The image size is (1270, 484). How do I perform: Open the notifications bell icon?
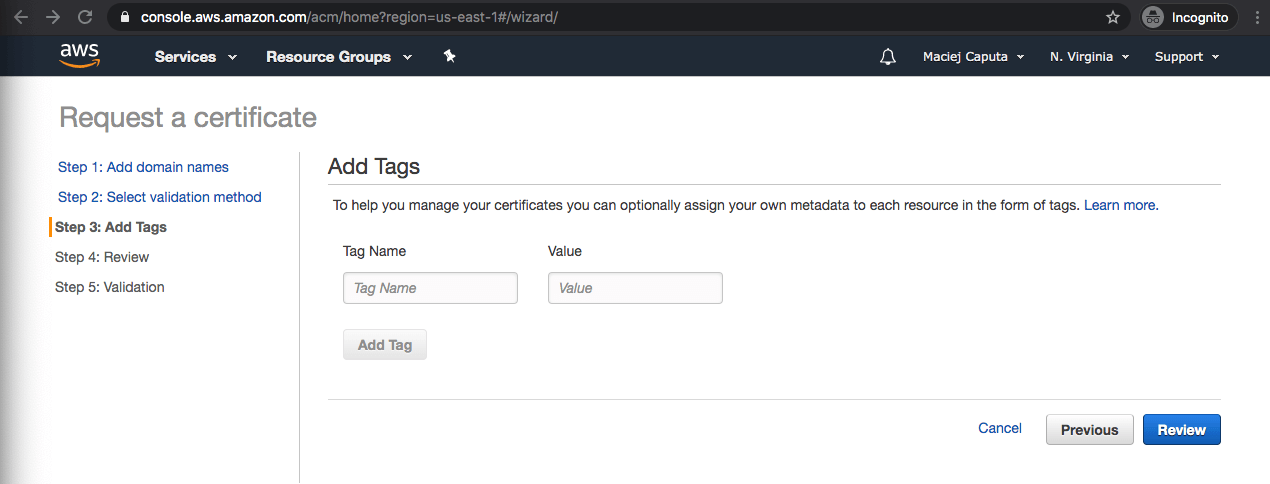tap(887, 57)
